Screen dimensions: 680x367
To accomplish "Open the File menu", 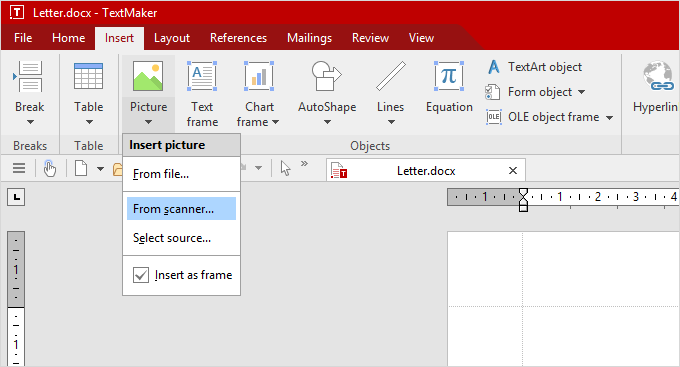I will click(x=23, y=38).
